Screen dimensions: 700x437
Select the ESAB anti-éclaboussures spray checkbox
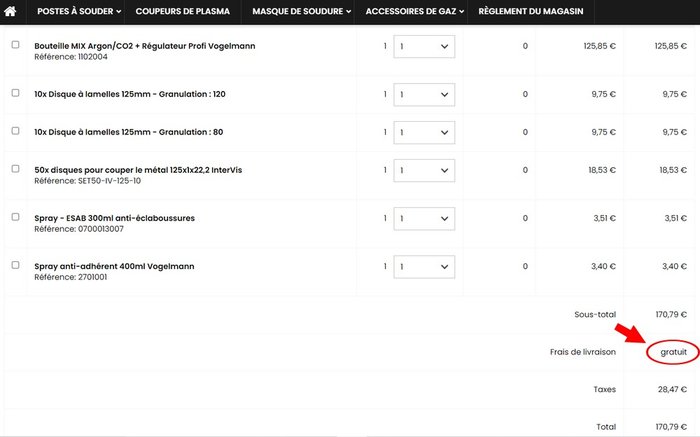tap(15, 217)
